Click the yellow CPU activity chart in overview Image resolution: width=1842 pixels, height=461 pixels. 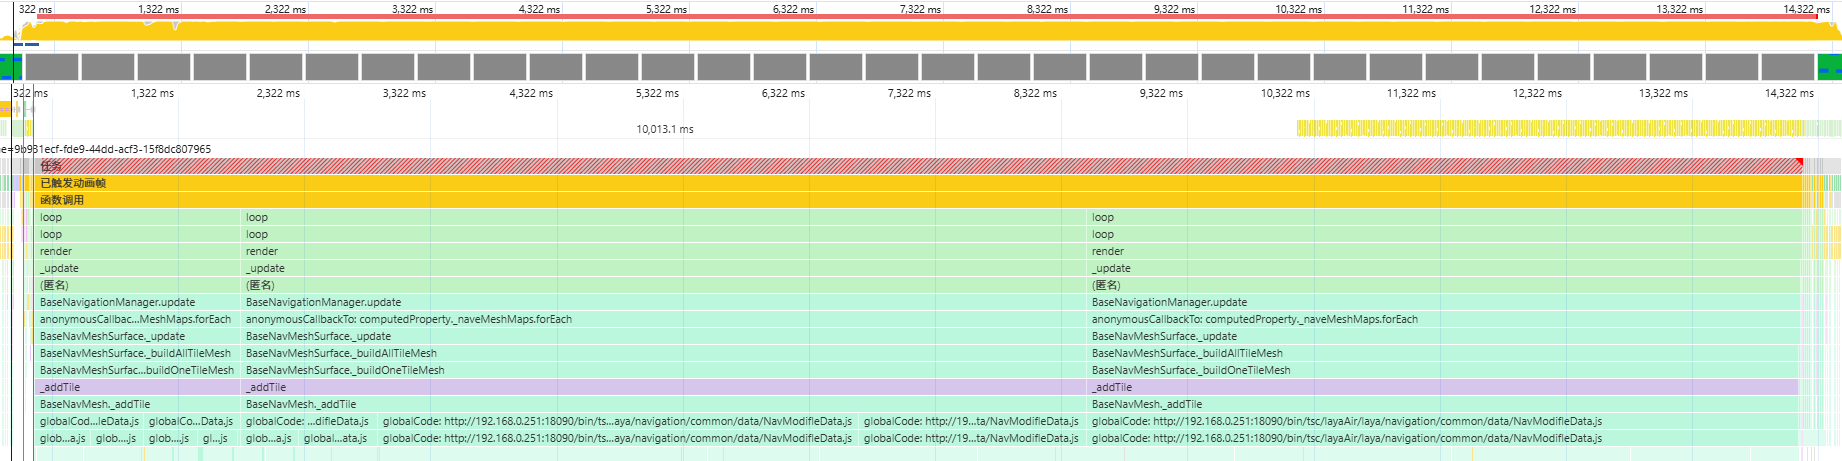[900, 32]
